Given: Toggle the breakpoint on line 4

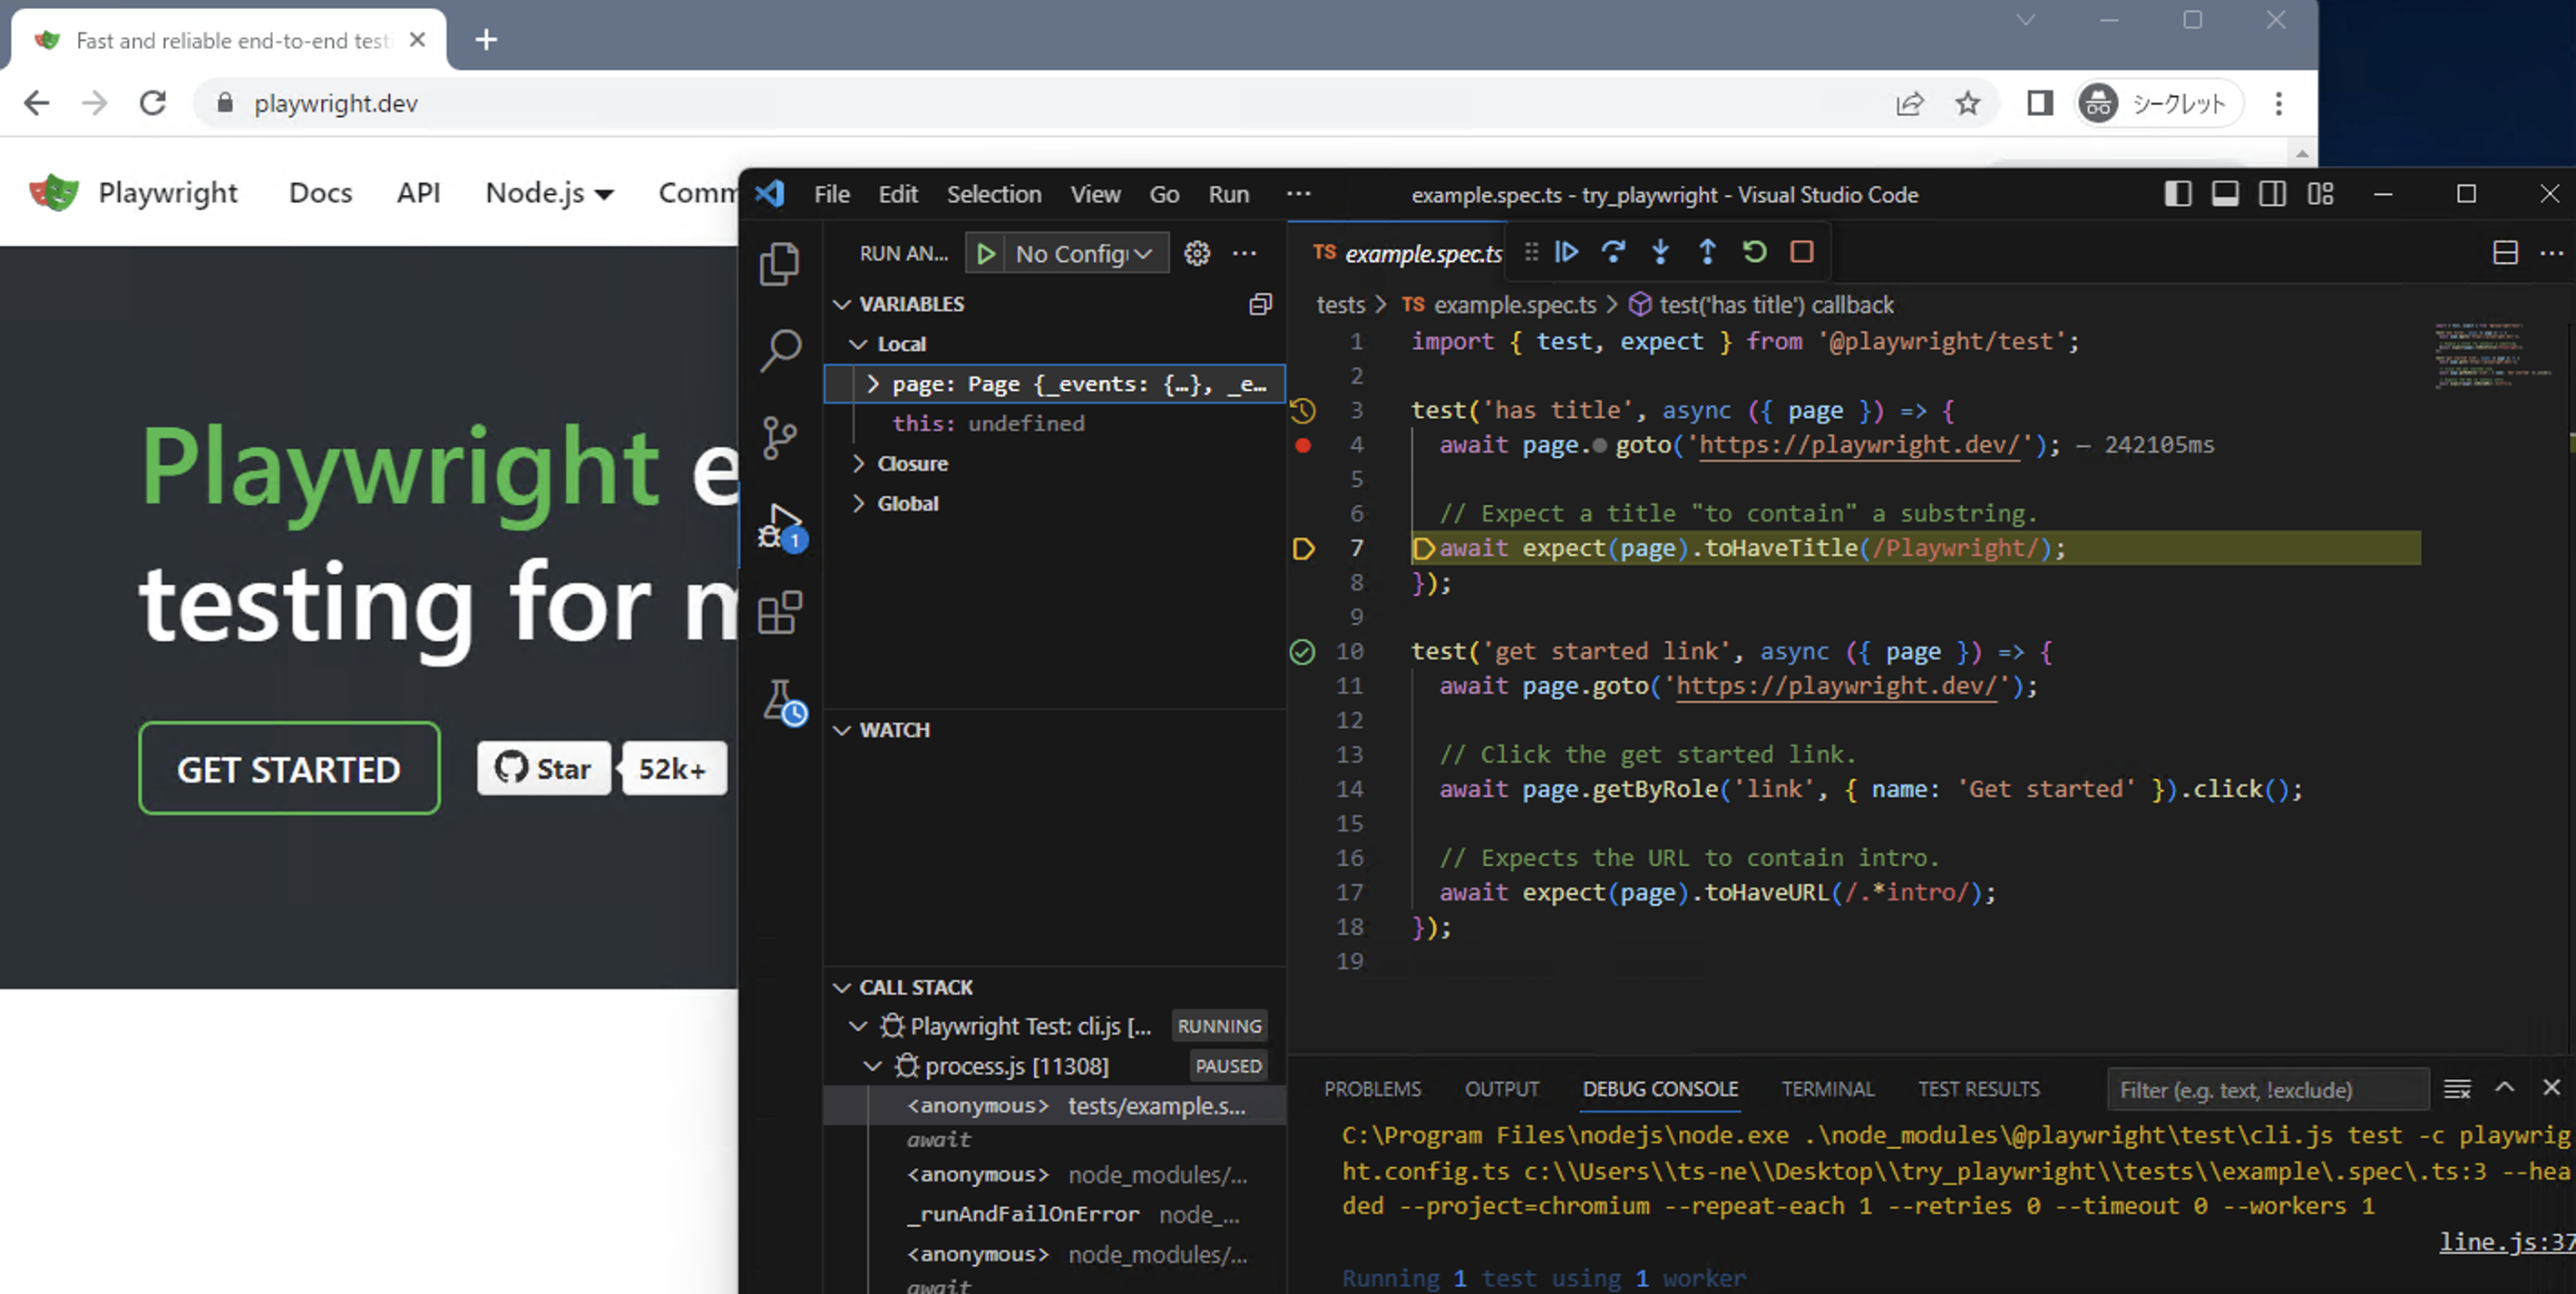Looking at the screenshot, I should (1303, 446).
